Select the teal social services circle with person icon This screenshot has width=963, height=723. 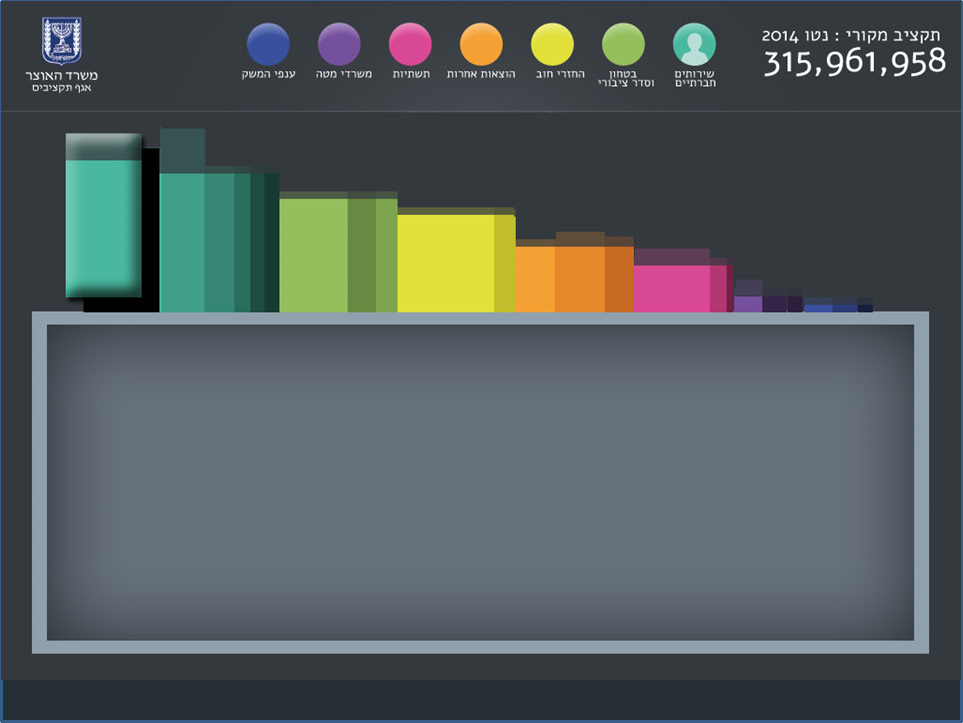point(694,44)
